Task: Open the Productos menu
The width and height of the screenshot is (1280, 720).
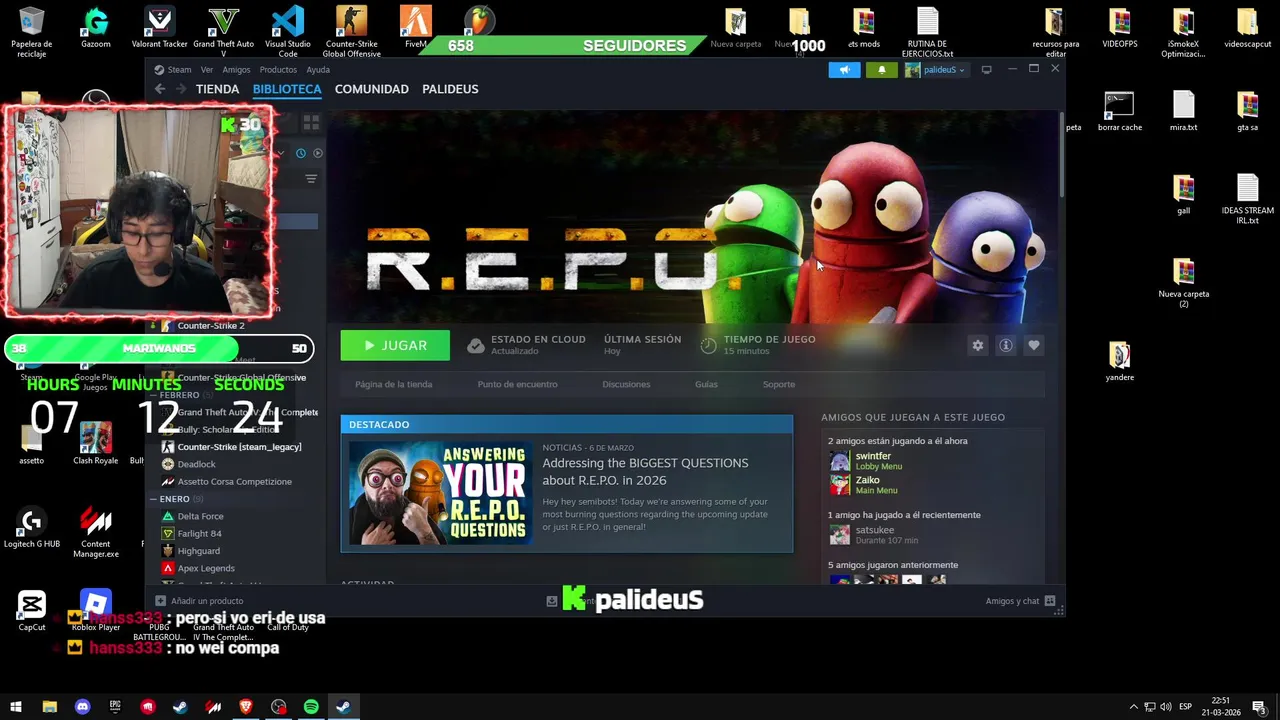Action: coord(278,70)
